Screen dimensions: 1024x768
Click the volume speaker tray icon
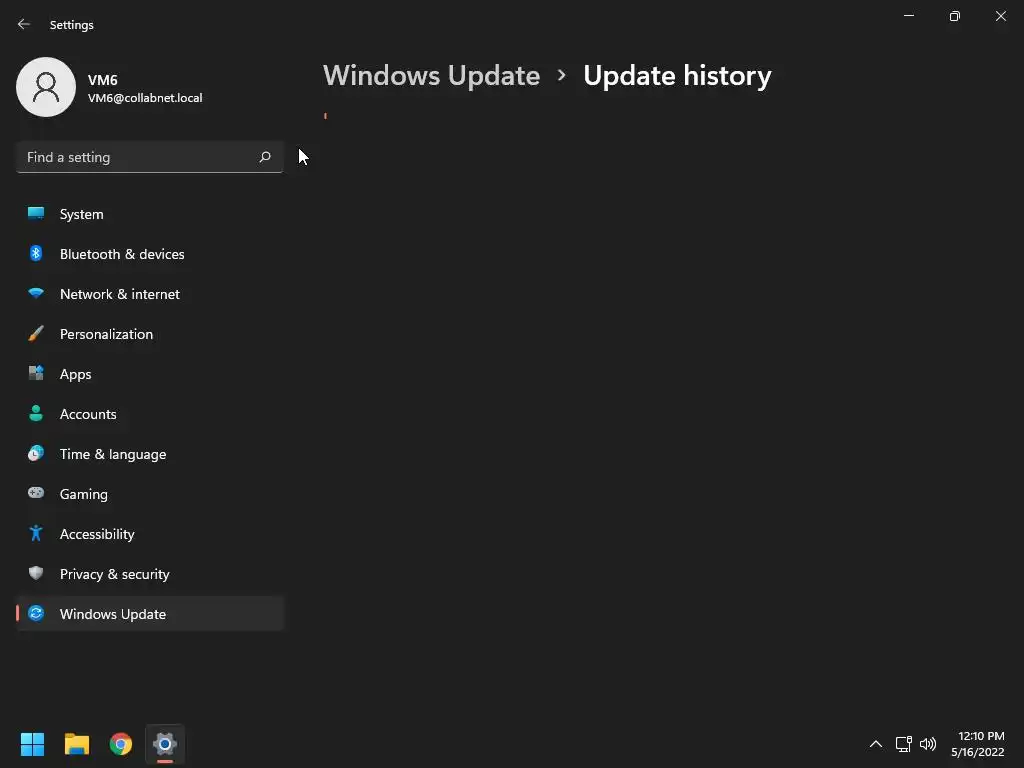pos(927,744)
